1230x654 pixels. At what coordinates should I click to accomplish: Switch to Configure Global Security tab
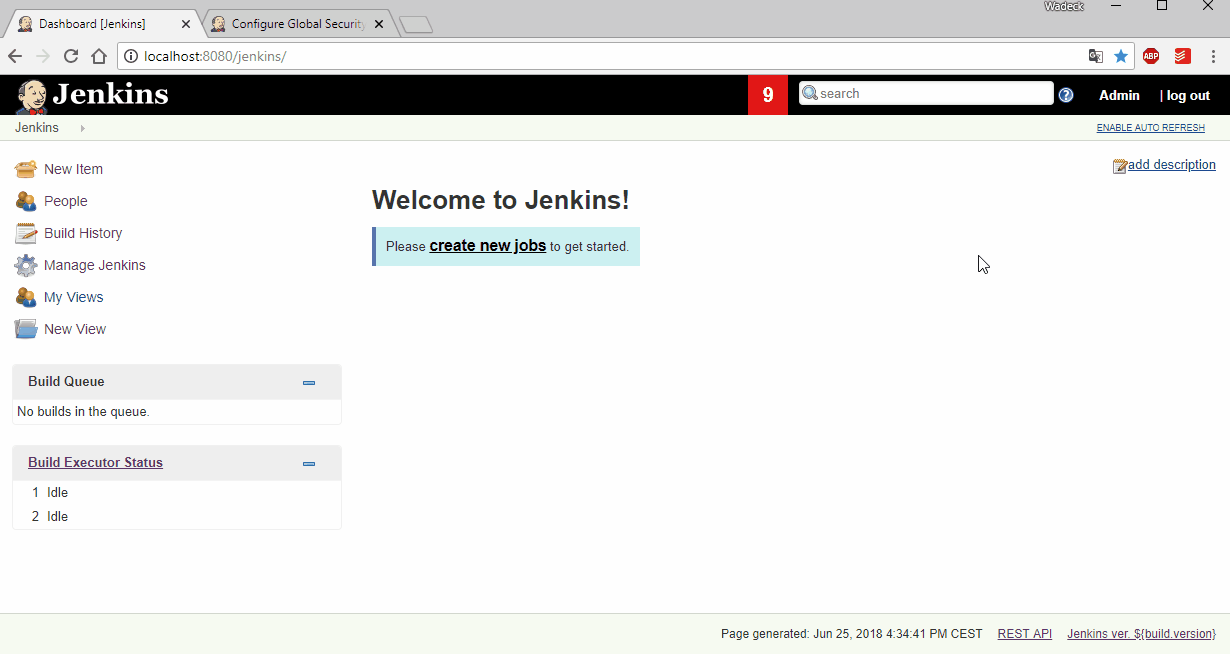coord(297,24)
